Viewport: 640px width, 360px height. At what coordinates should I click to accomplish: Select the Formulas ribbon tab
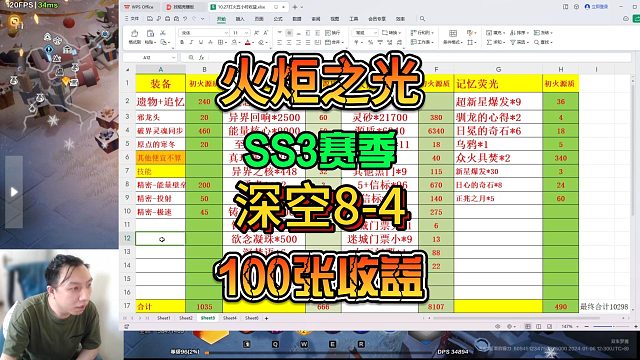tap(278, 19)
